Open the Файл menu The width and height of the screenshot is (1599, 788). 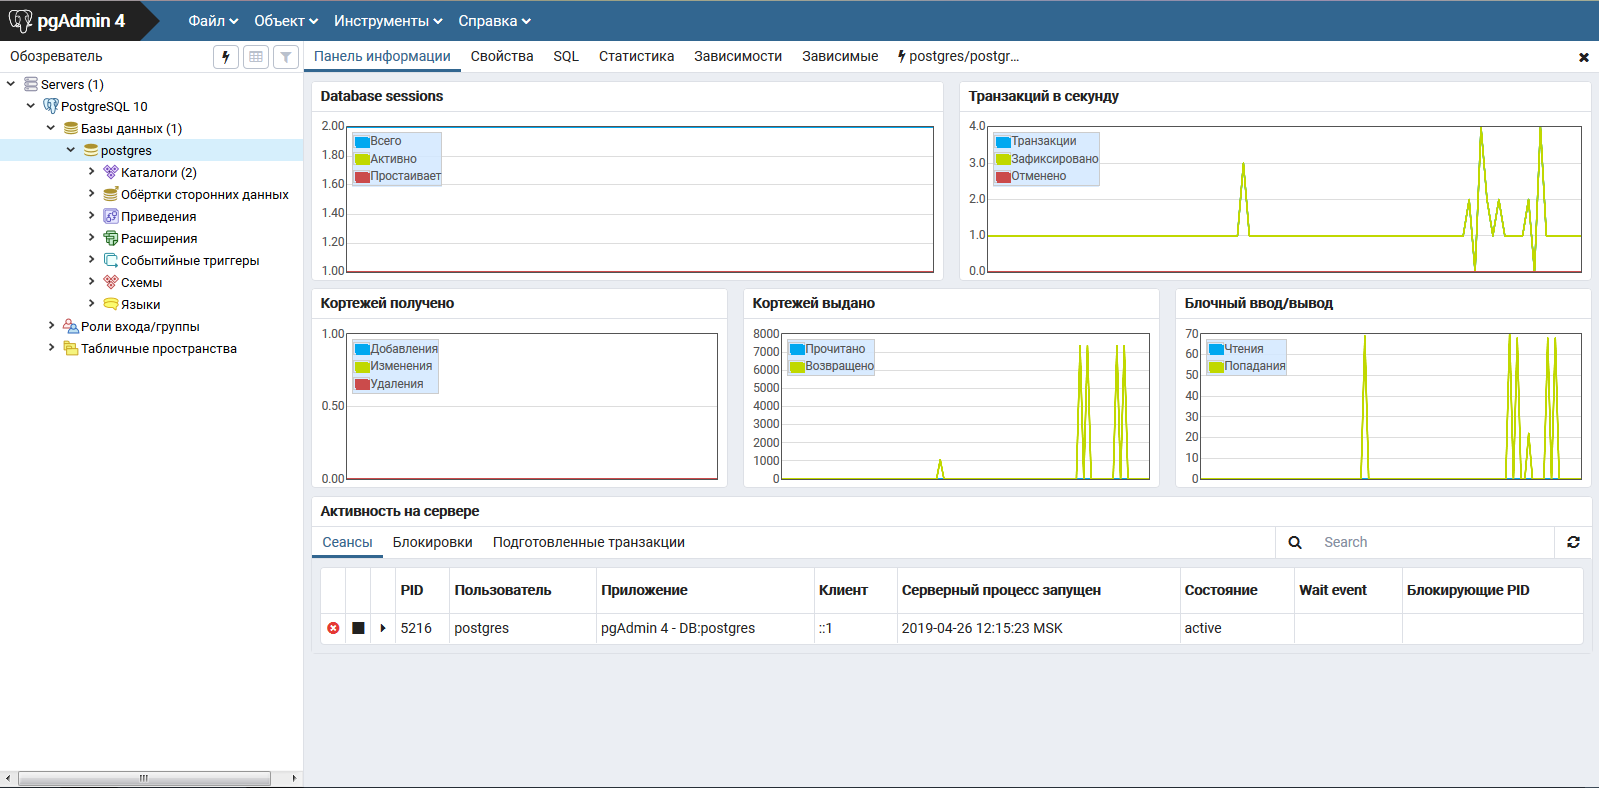(x=213, y=21)
